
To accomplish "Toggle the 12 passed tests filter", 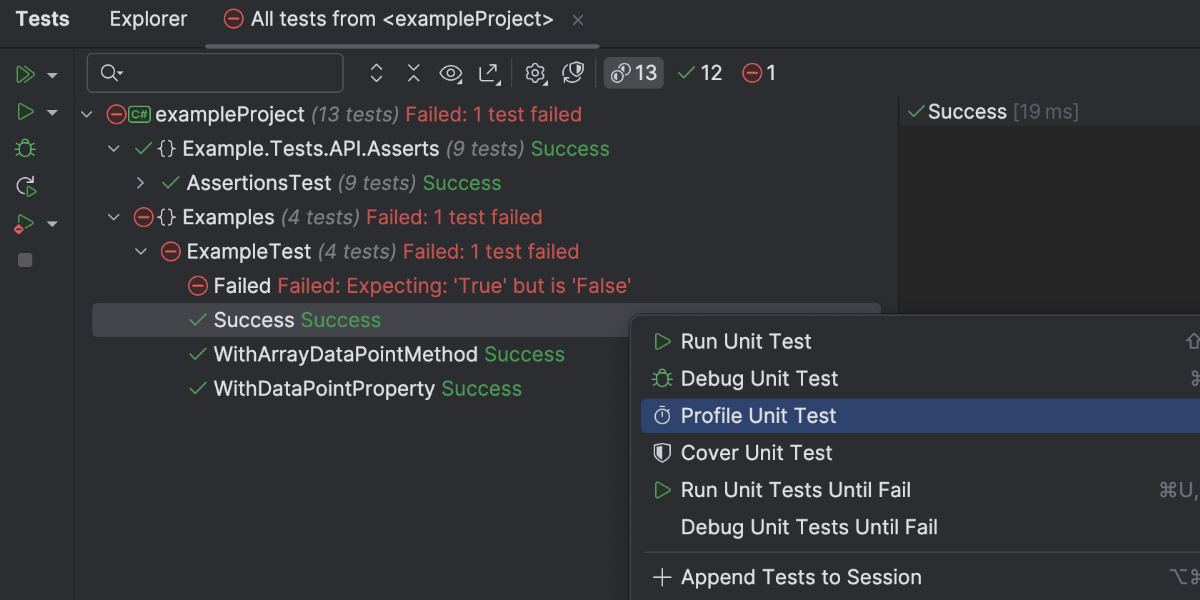I will [x=700, y=73].
